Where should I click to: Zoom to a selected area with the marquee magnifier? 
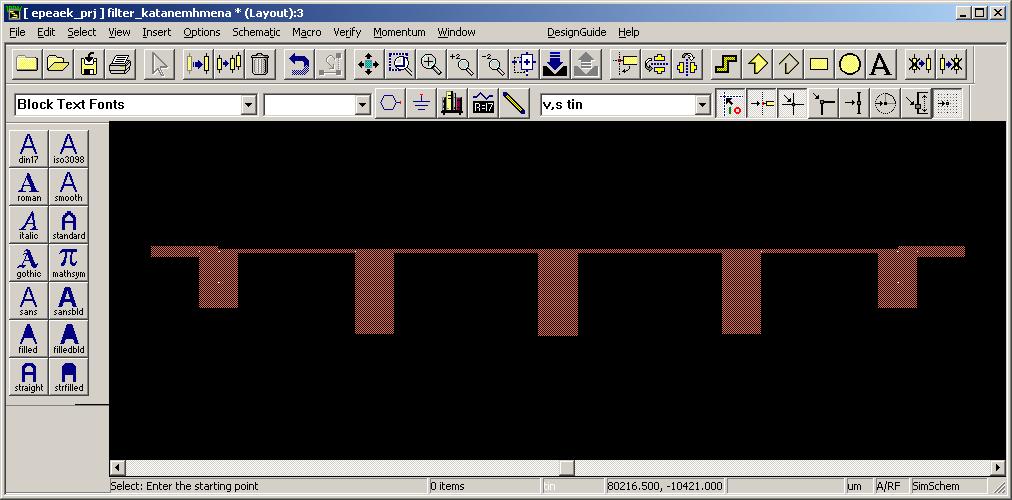[400, 64]
